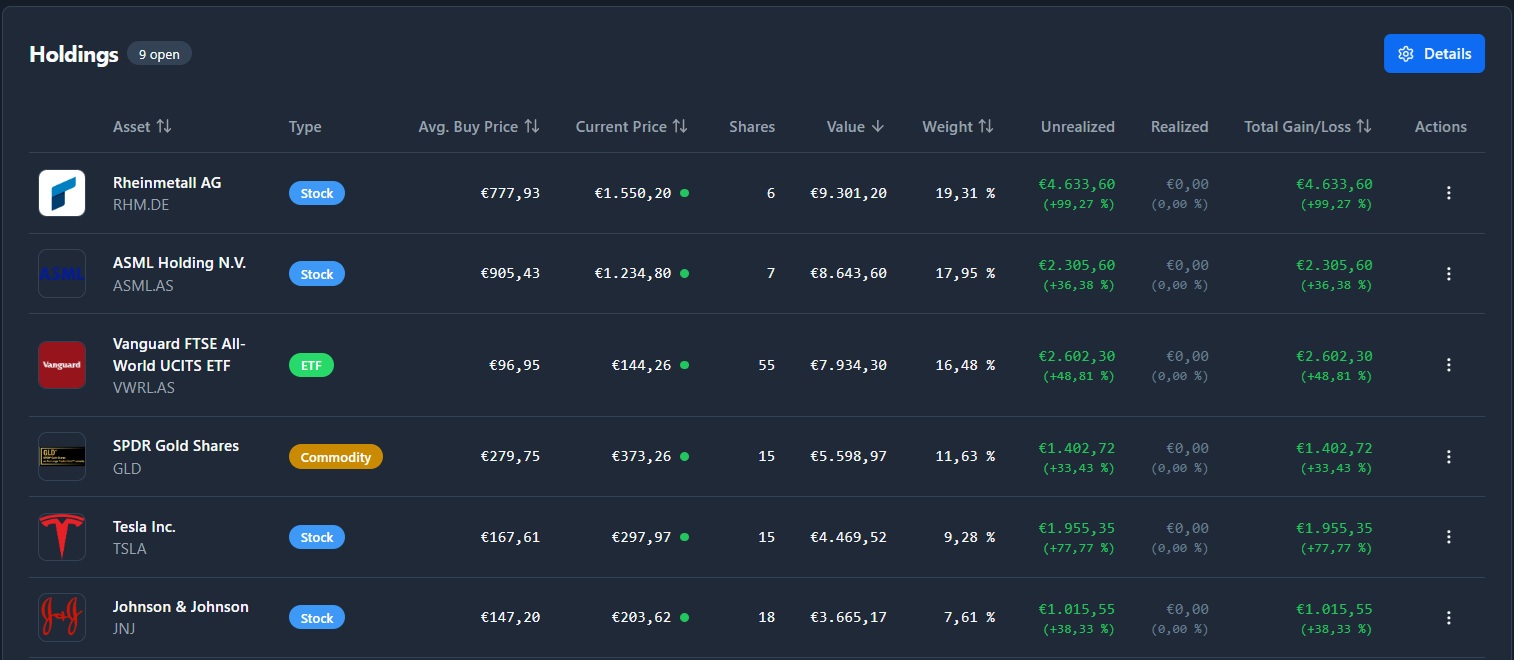Click the green live-price dot for Rheinmetall
The image size is (1514, 660).
tap(684, 193)
